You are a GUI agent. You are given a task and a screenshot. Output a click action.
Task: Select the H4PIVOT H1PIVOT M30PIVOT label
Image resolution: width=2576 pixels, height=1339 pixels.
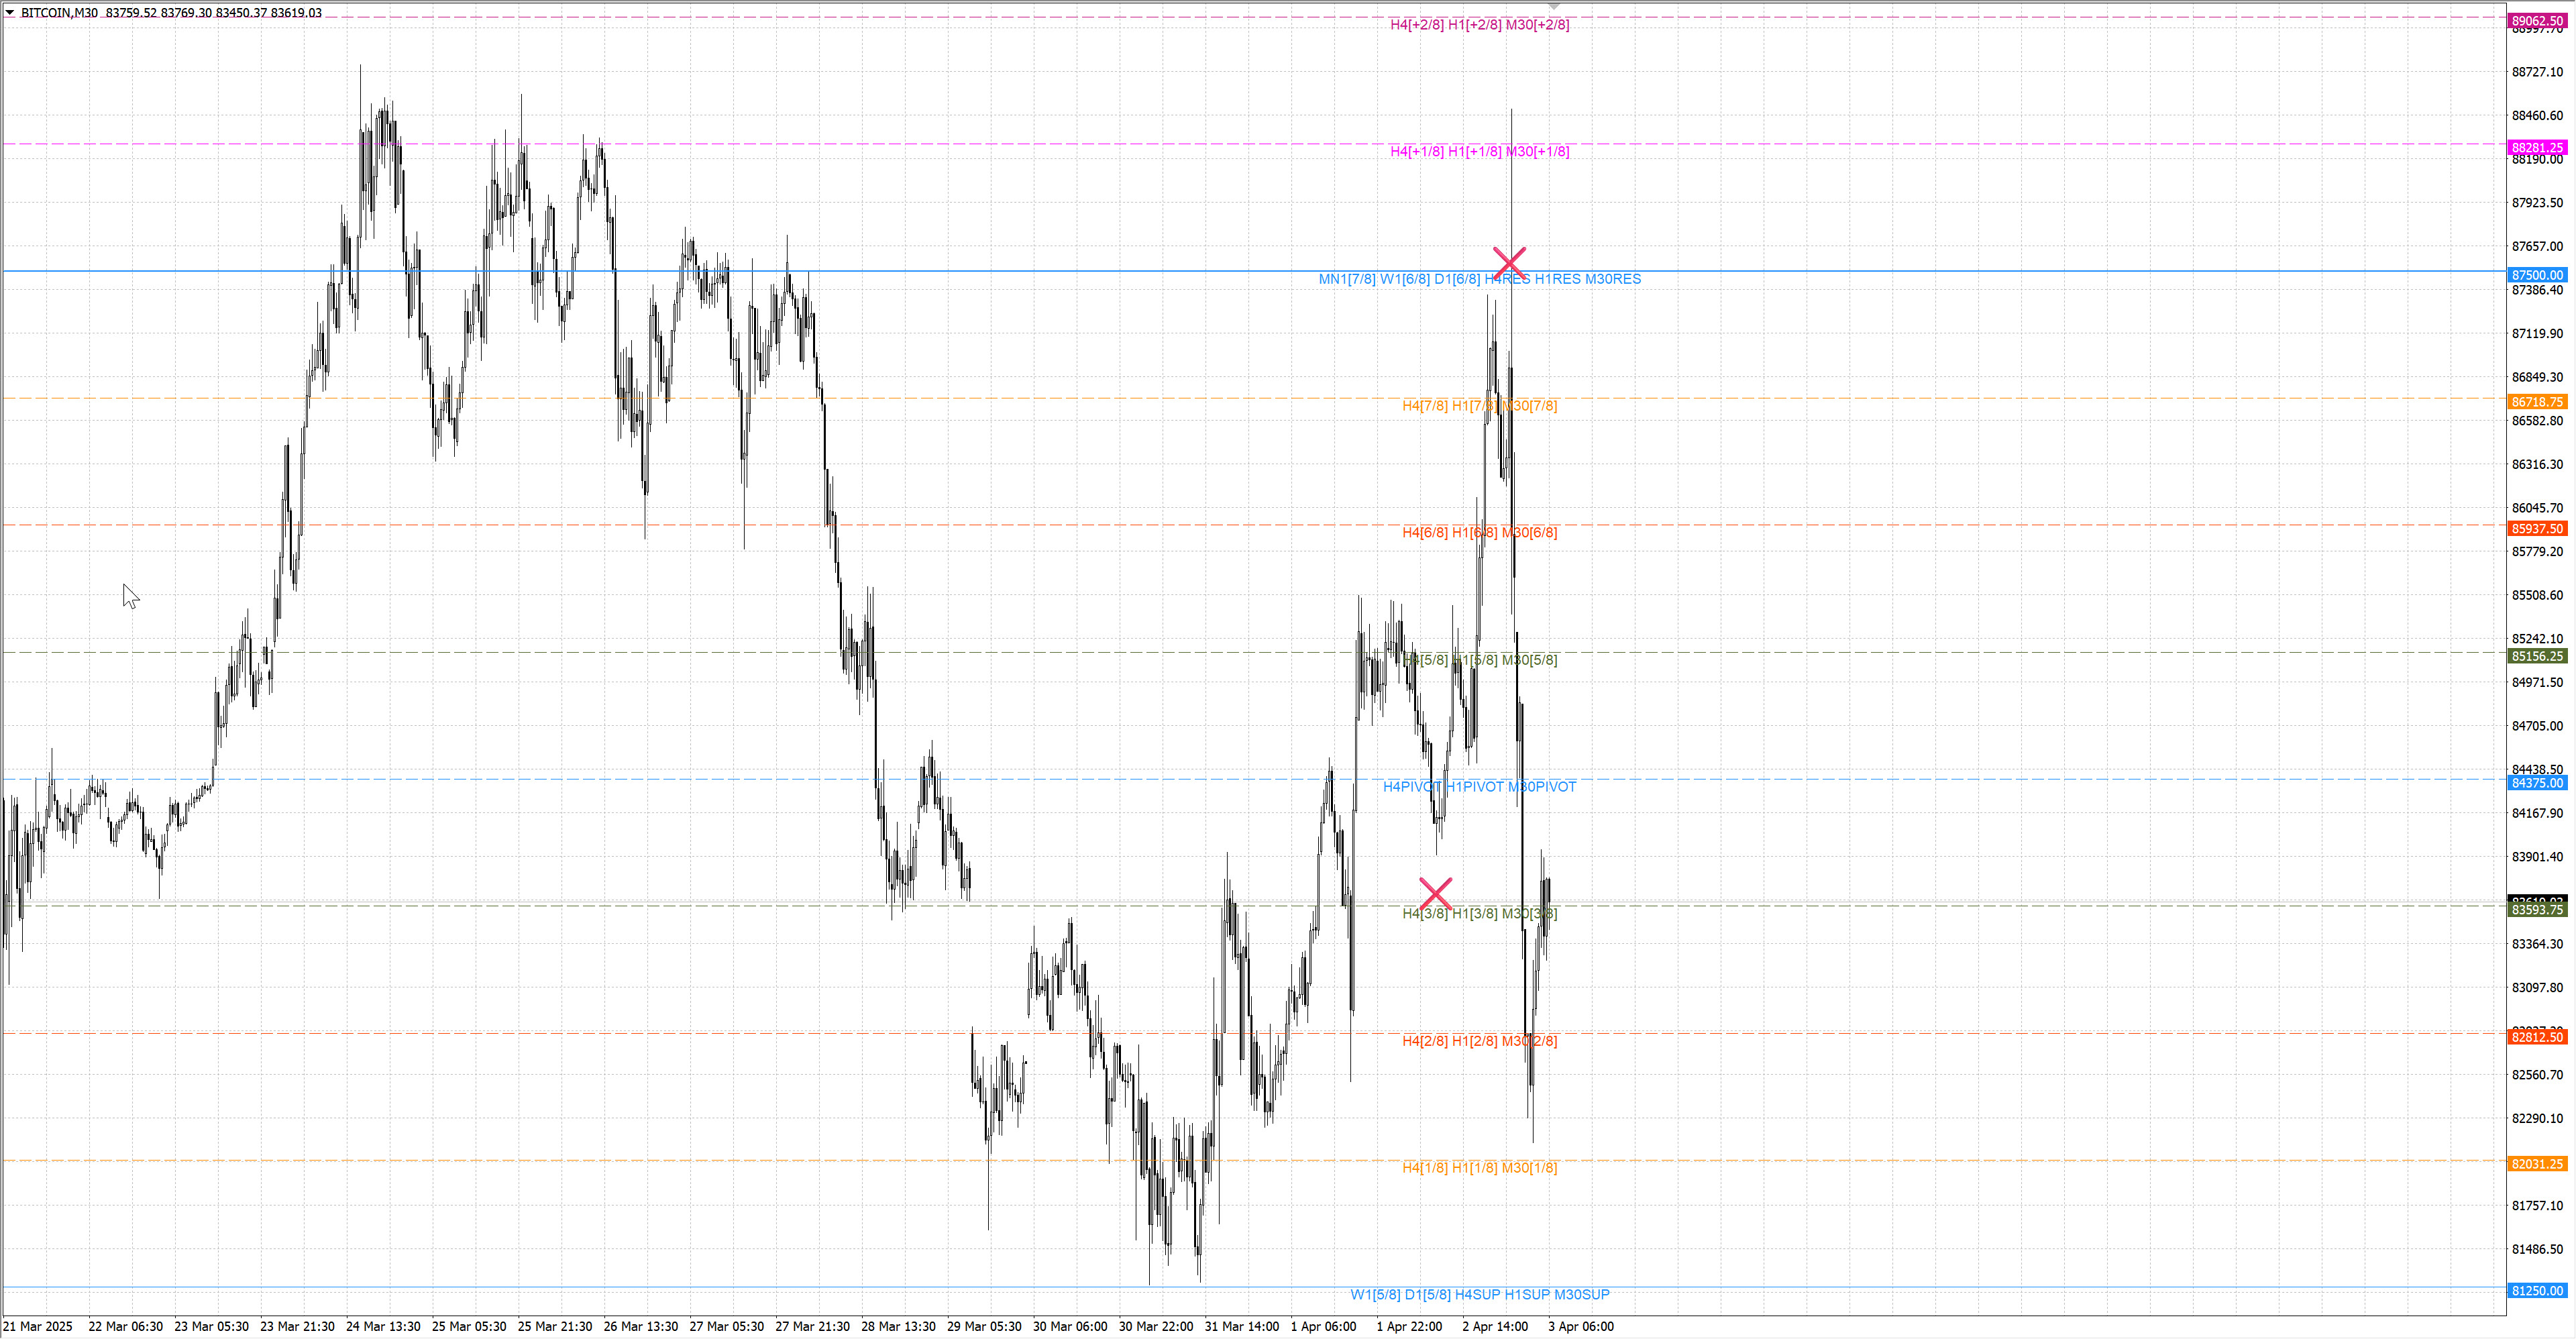click(1479, 787)
